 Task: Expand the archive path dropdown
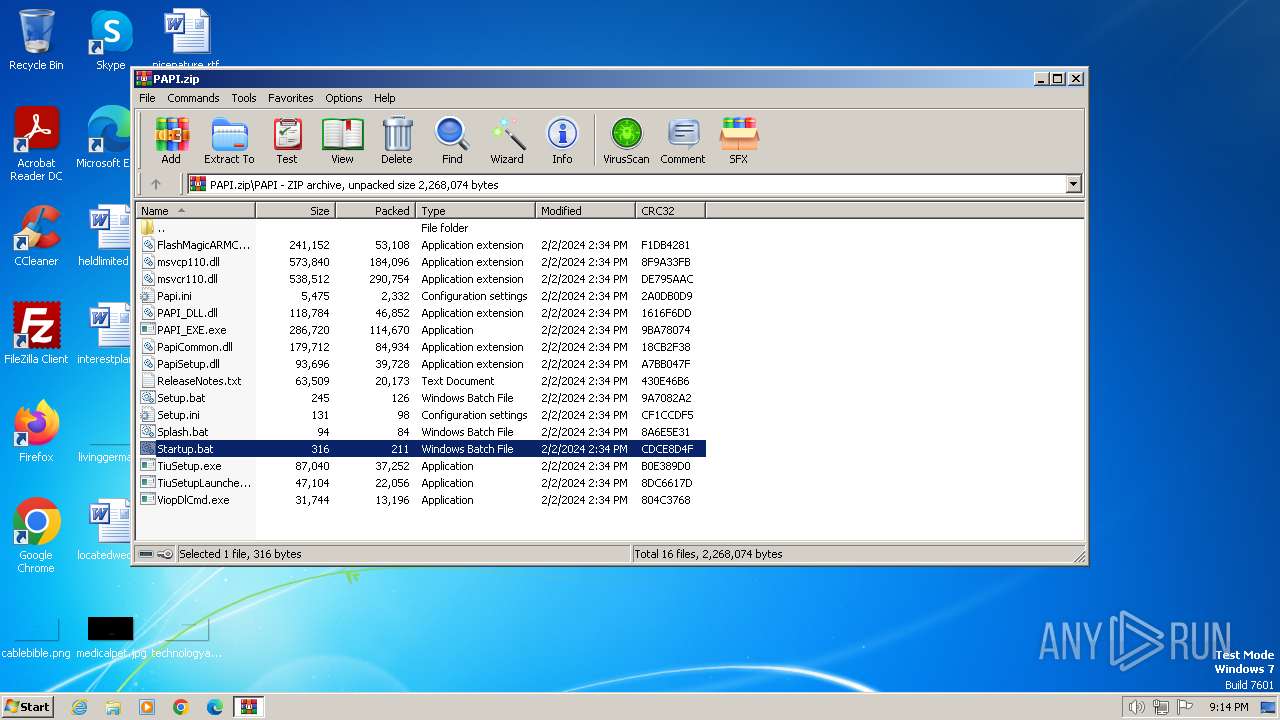[1073, 184]
